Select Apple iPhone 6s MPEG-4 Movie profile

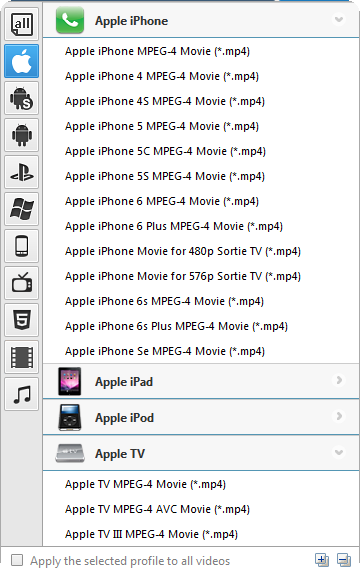click(164, 301)
